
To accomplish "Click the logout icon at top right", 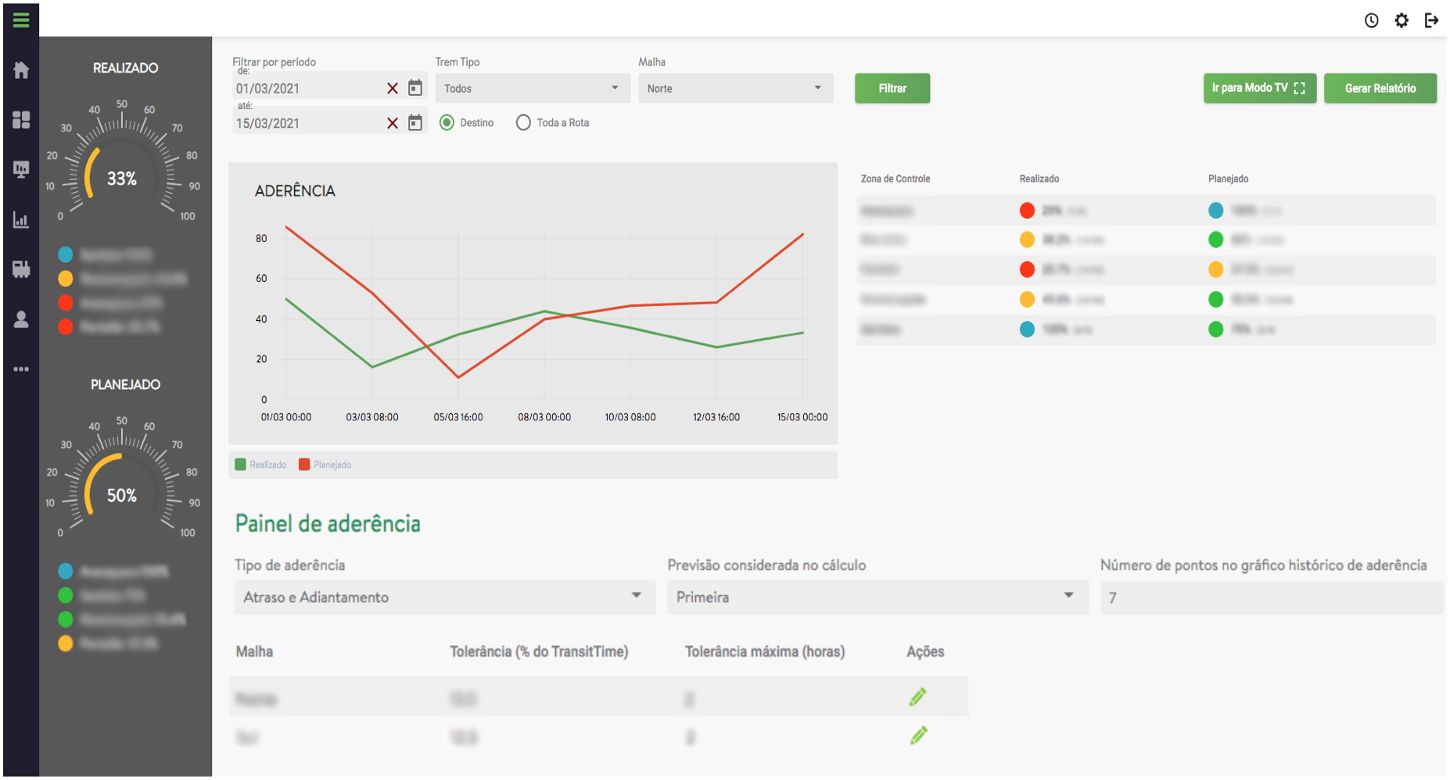I will coord(1431,20).
